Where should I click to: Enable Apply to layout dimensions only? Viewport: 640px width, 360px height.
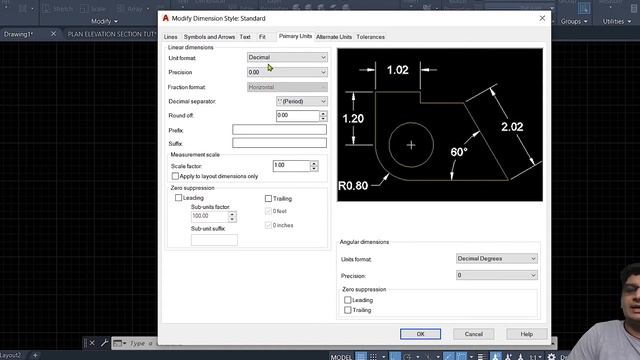pos(176,176)
